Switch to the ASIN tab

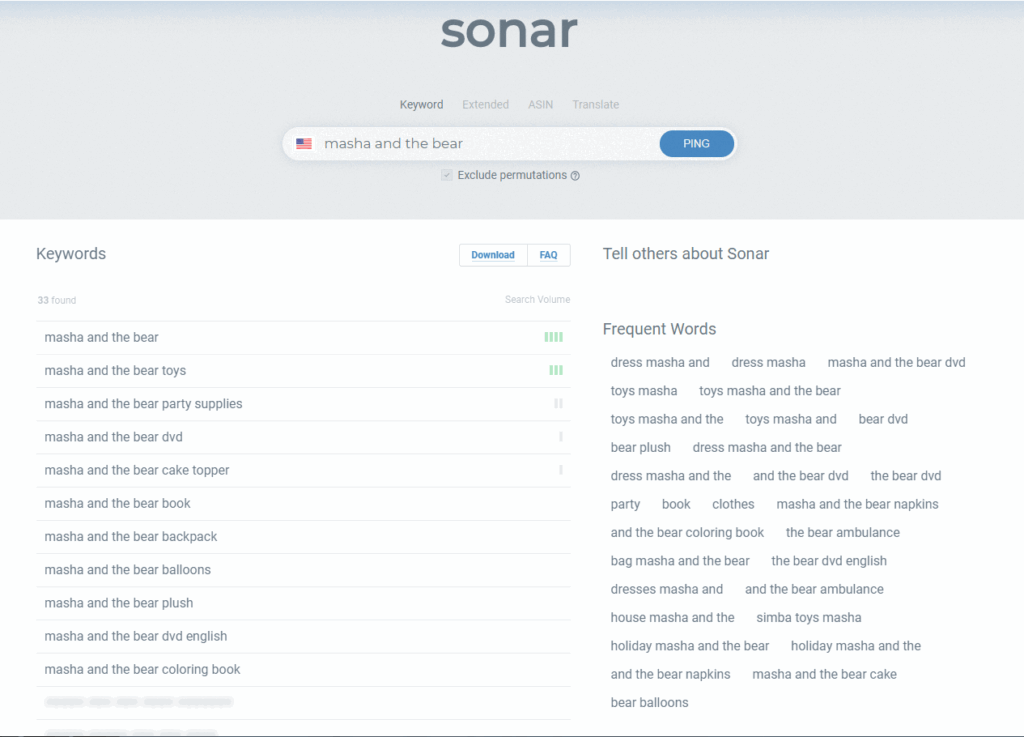click(x=540, y=105)
